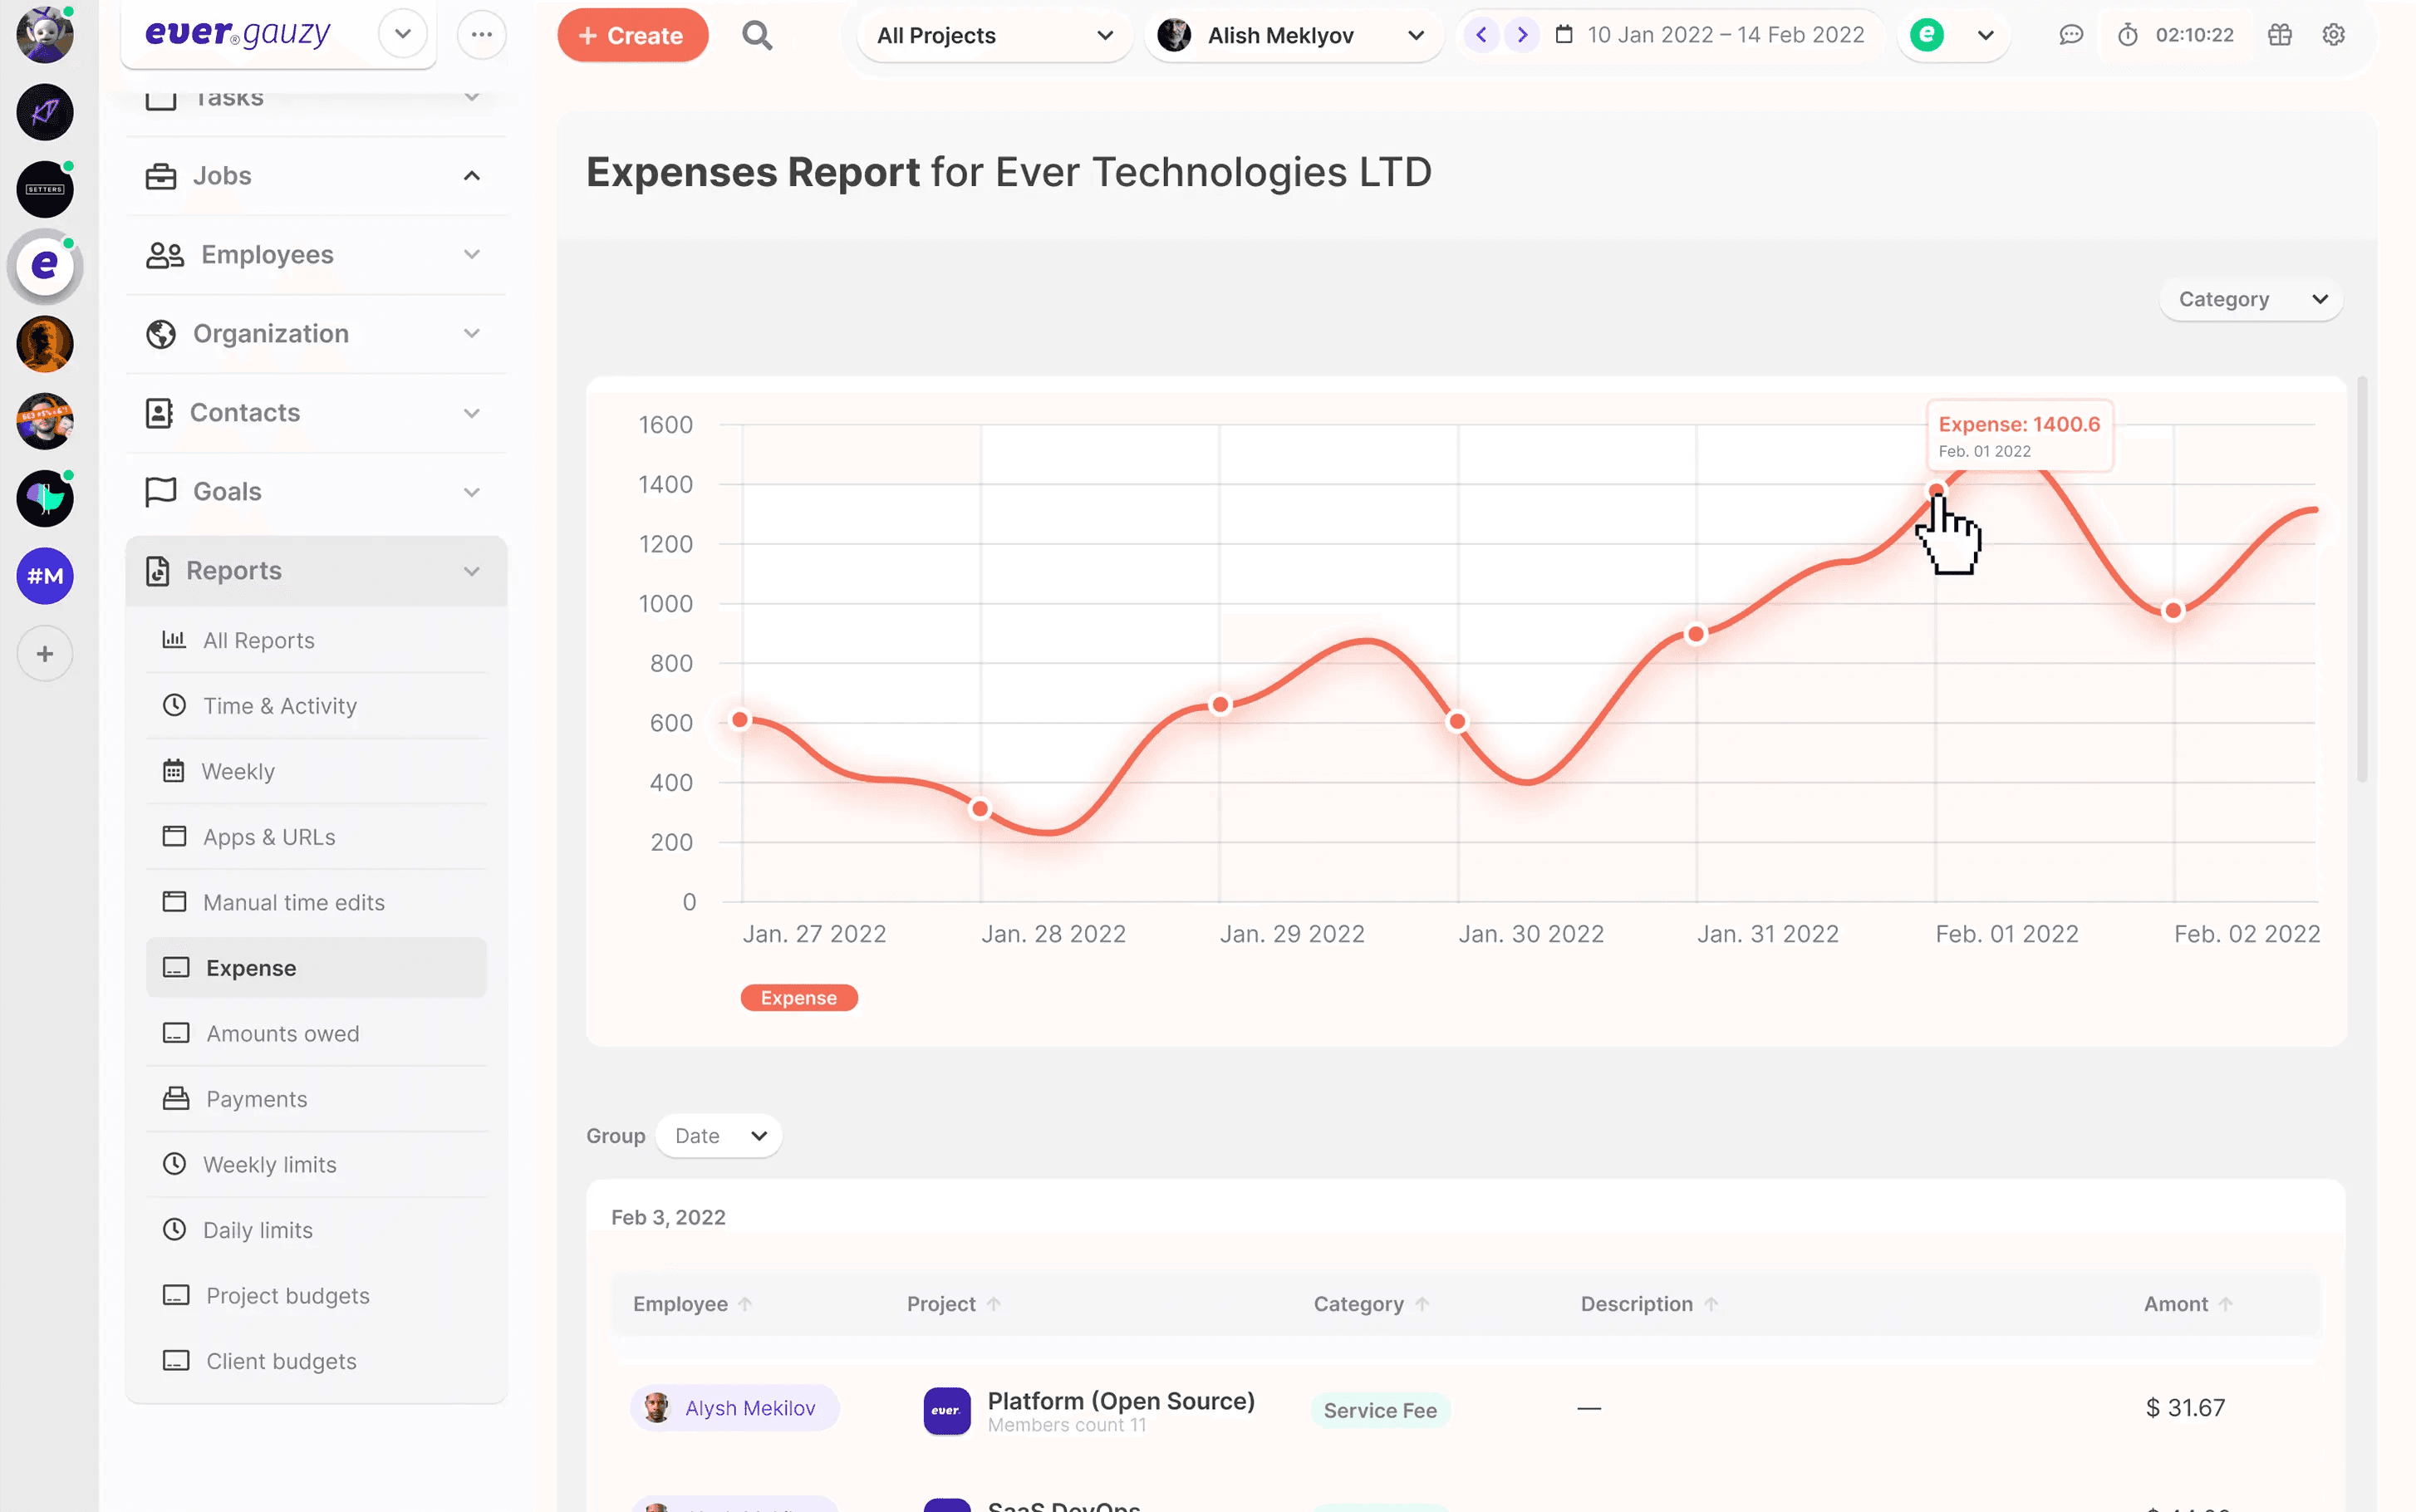
Task: Toggle the Expense legend pill
Action: click(x=799, y=998)
